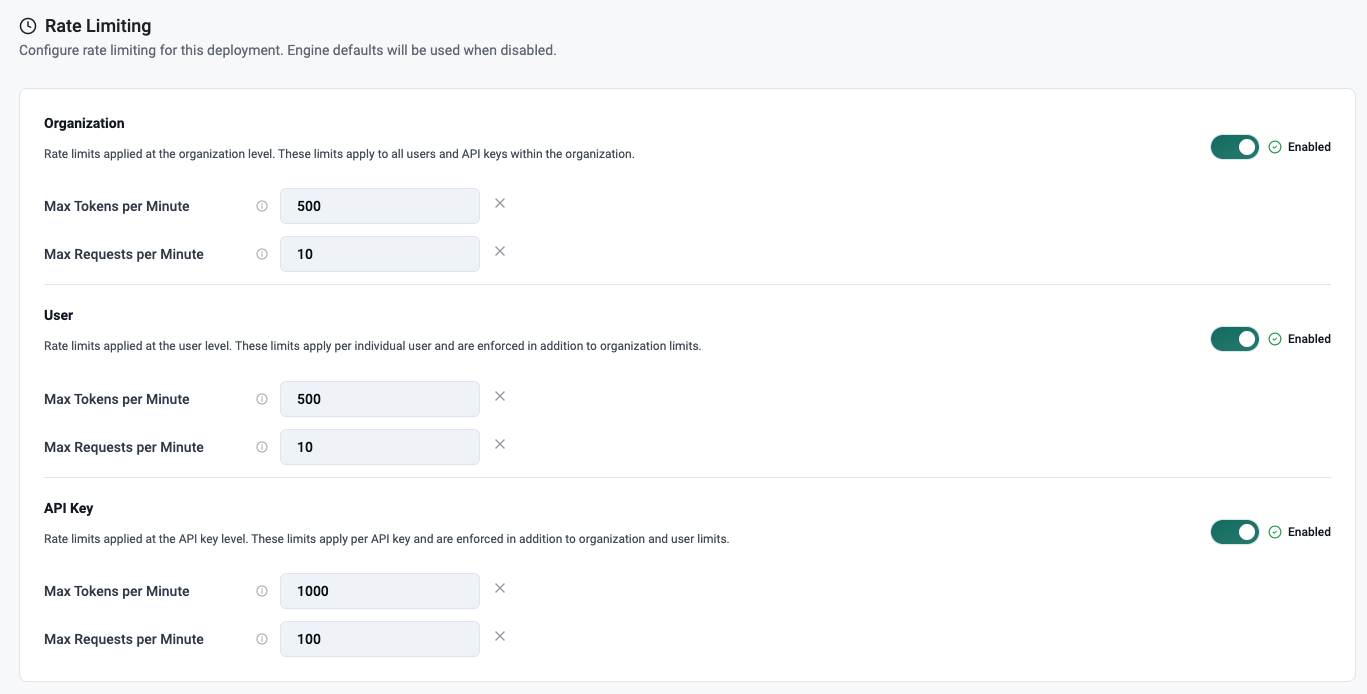Show info for User Max Tokens per Minute
Screen dimensions: 1367x694
pyautogui.click(x=262, y=399)
